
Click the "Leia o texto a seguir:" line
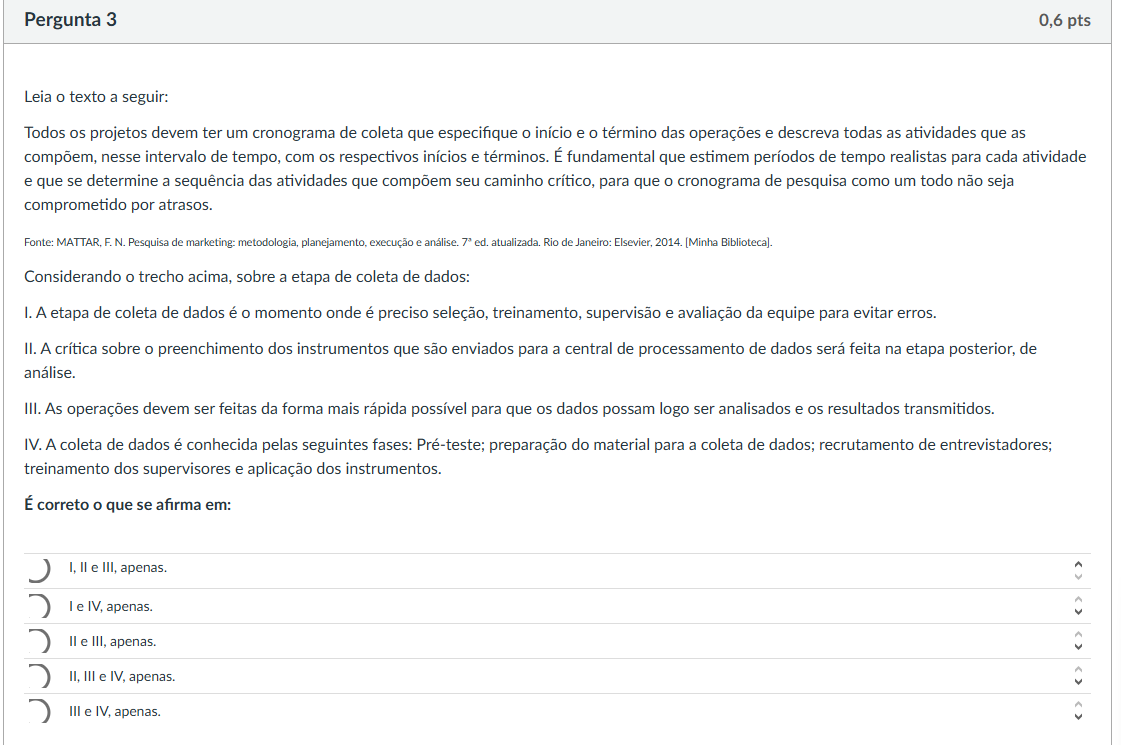point(96,97)
